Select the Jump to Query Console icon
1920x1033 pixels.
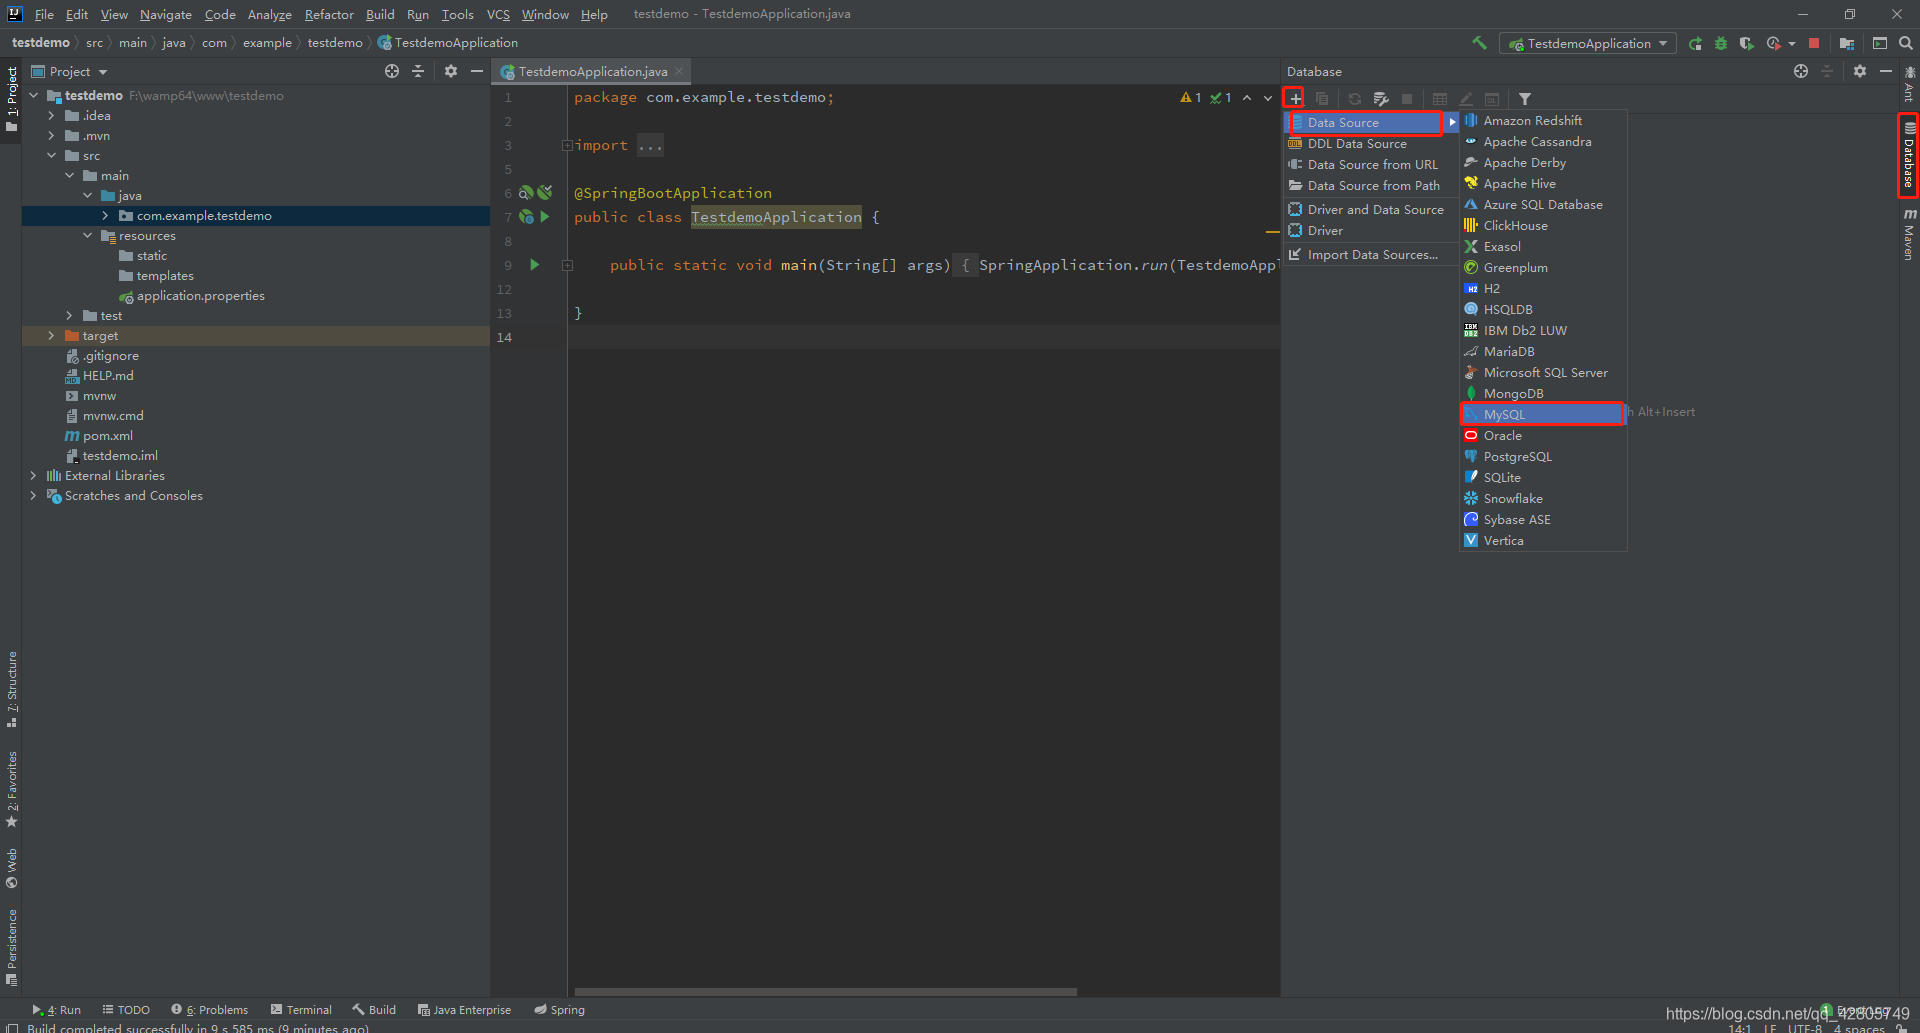(x=1492, y=99)
